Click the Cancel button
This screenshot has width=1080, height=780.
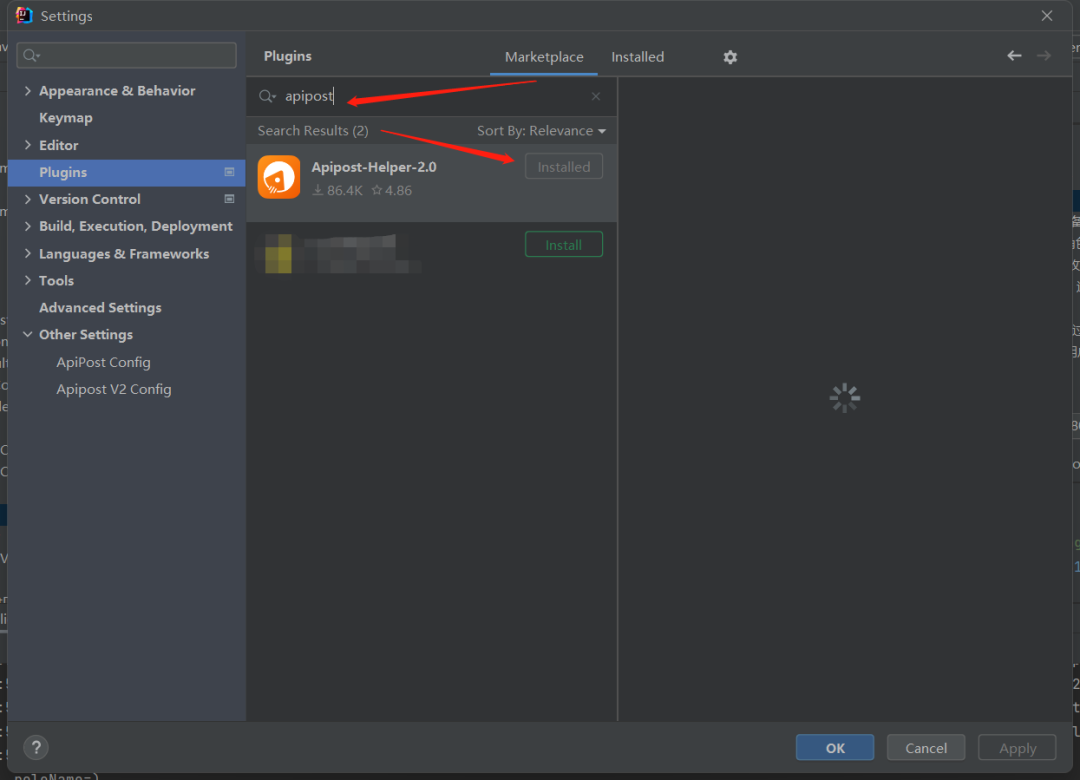pos(926,748)
